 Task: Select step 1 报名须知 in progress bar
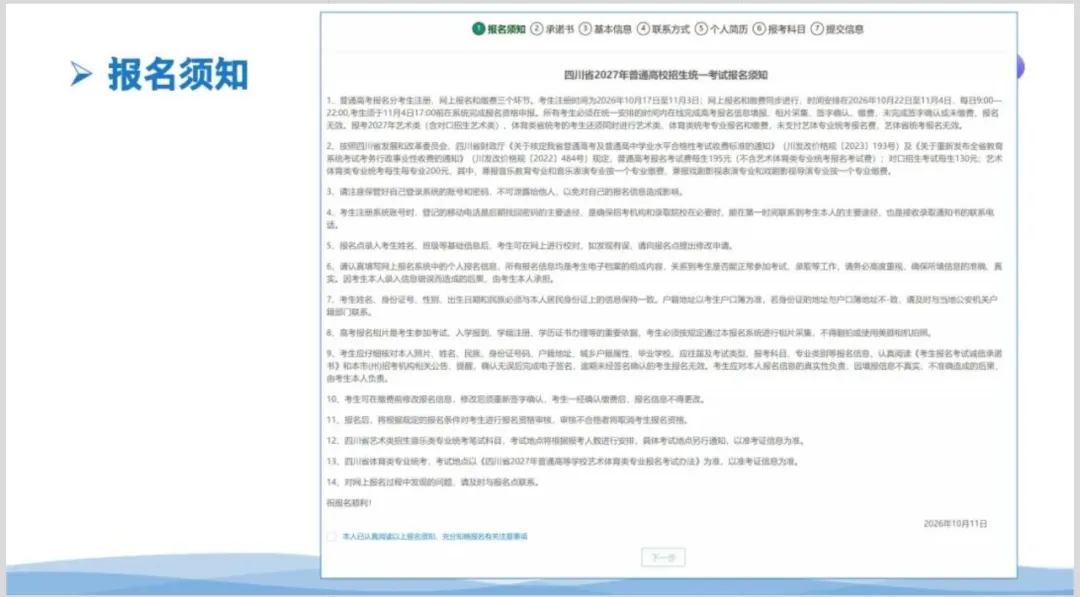point(499,29)
